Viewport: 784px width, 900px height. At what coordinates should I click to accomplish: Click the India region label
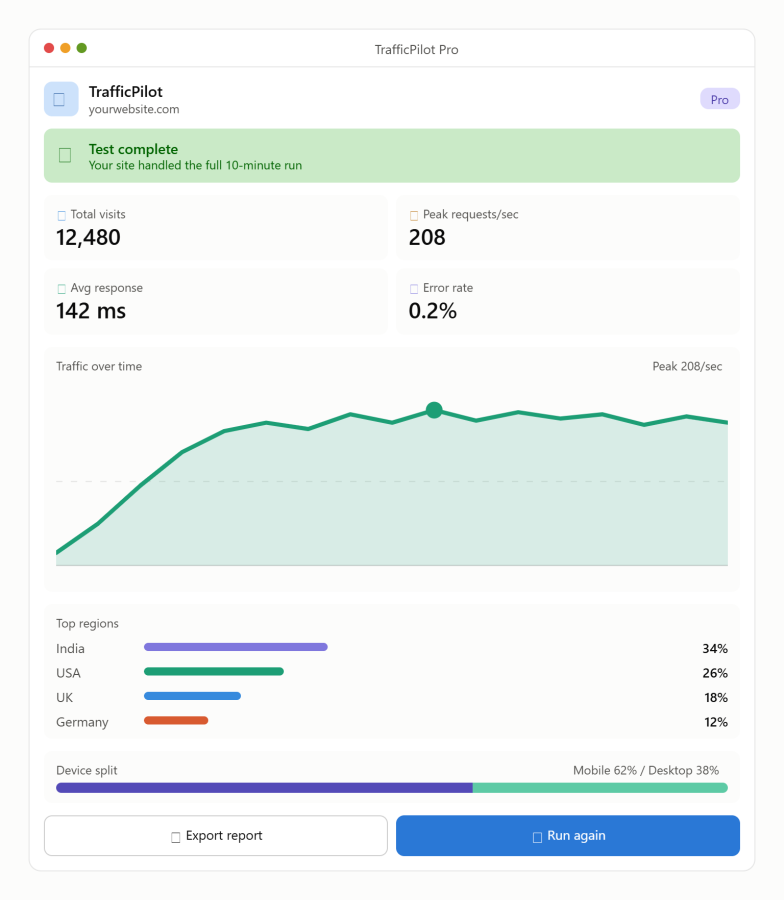point(70,649)
